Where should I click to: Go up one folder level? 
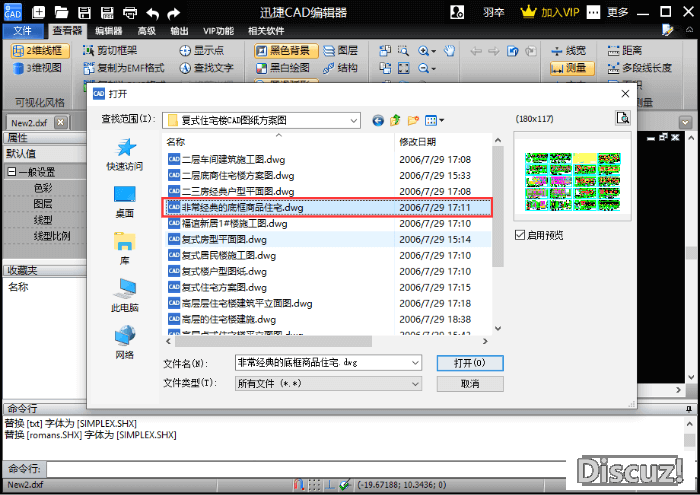click(x=396, y=120)
